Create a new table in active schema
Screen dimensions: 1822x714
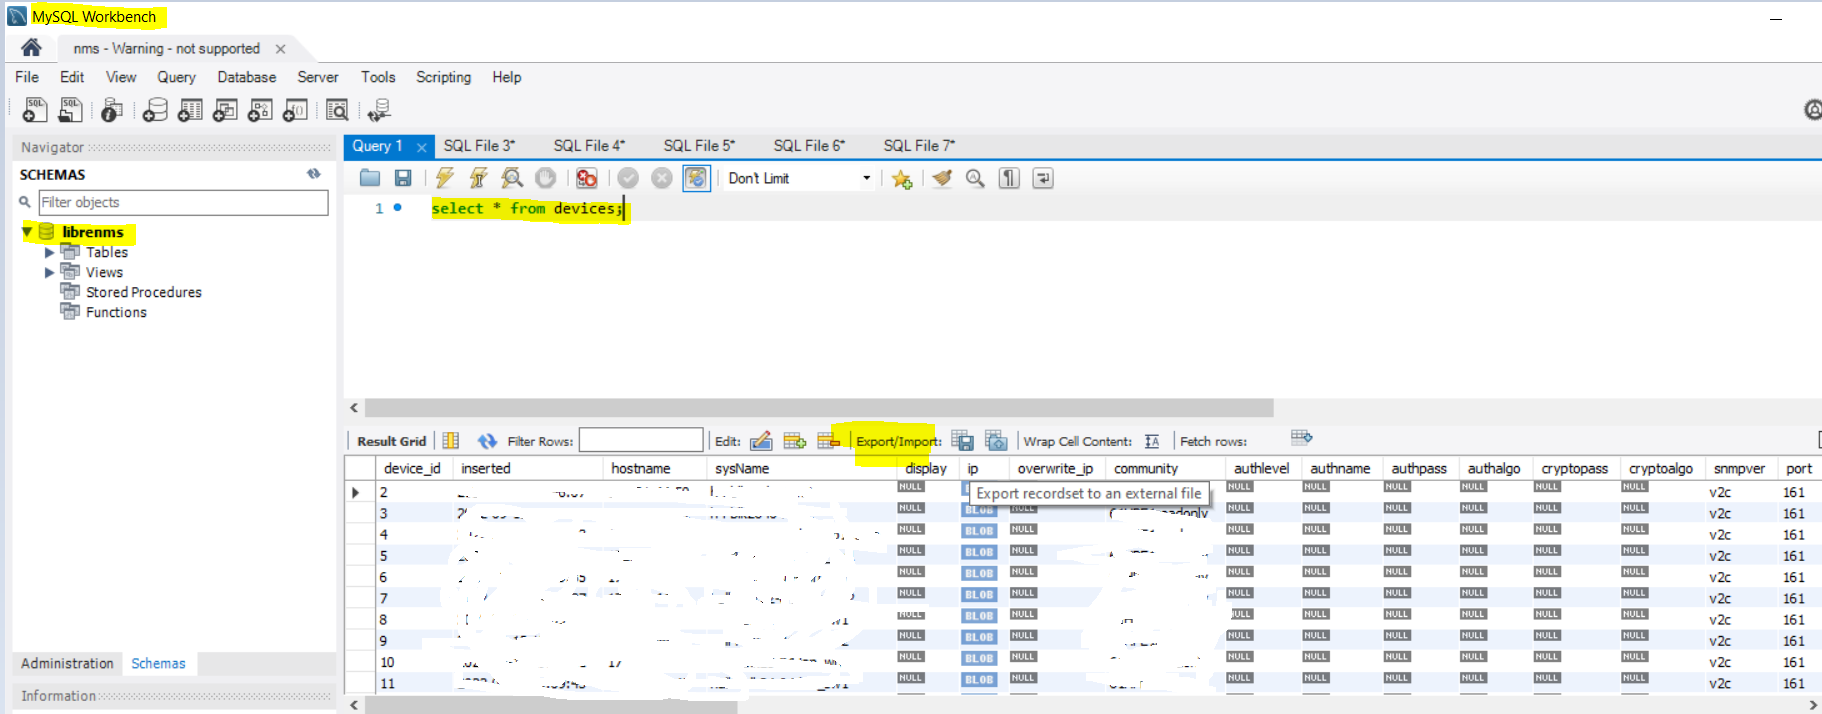coord(190,110)
